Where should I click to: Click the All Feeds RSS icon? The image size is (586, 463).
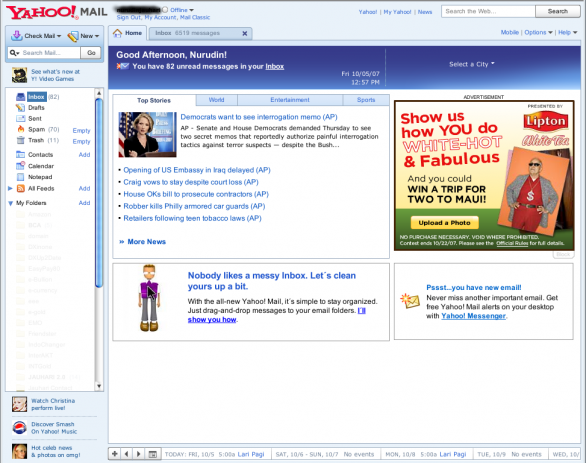click(21, 188)
